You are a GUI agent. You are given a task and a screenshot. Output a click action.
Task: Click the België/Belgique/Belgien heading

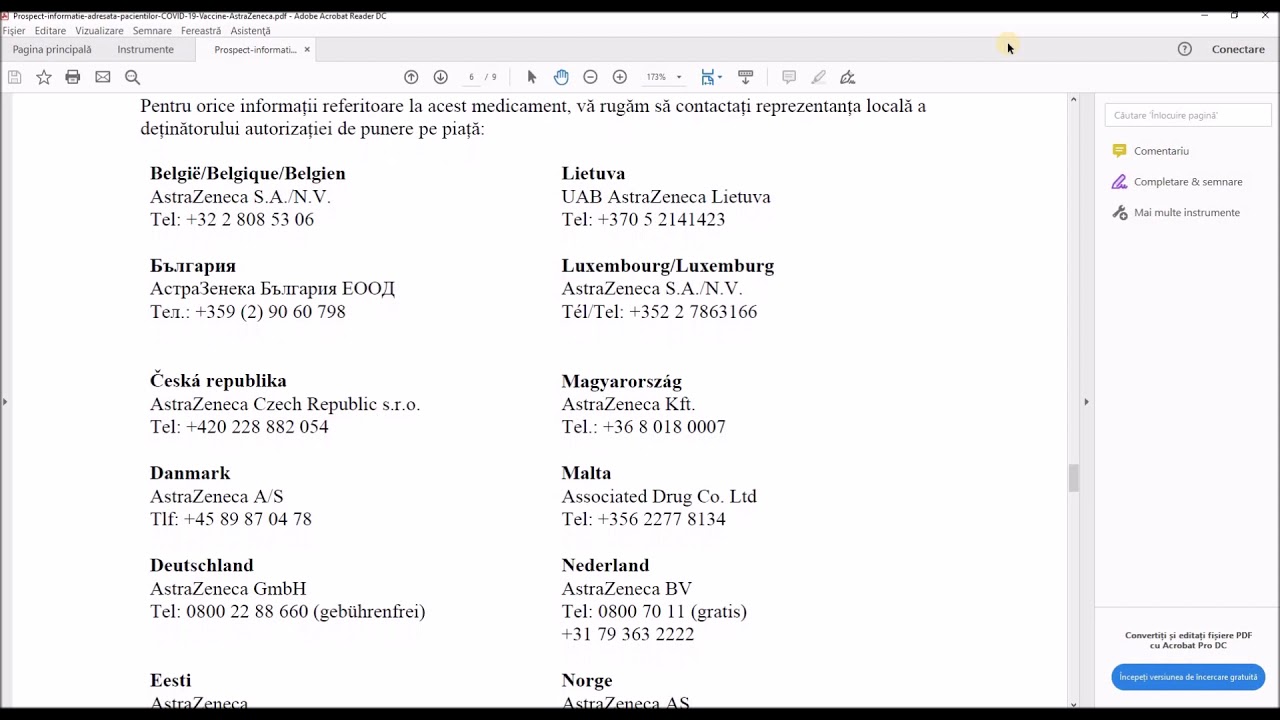click(x=248, y=174)
